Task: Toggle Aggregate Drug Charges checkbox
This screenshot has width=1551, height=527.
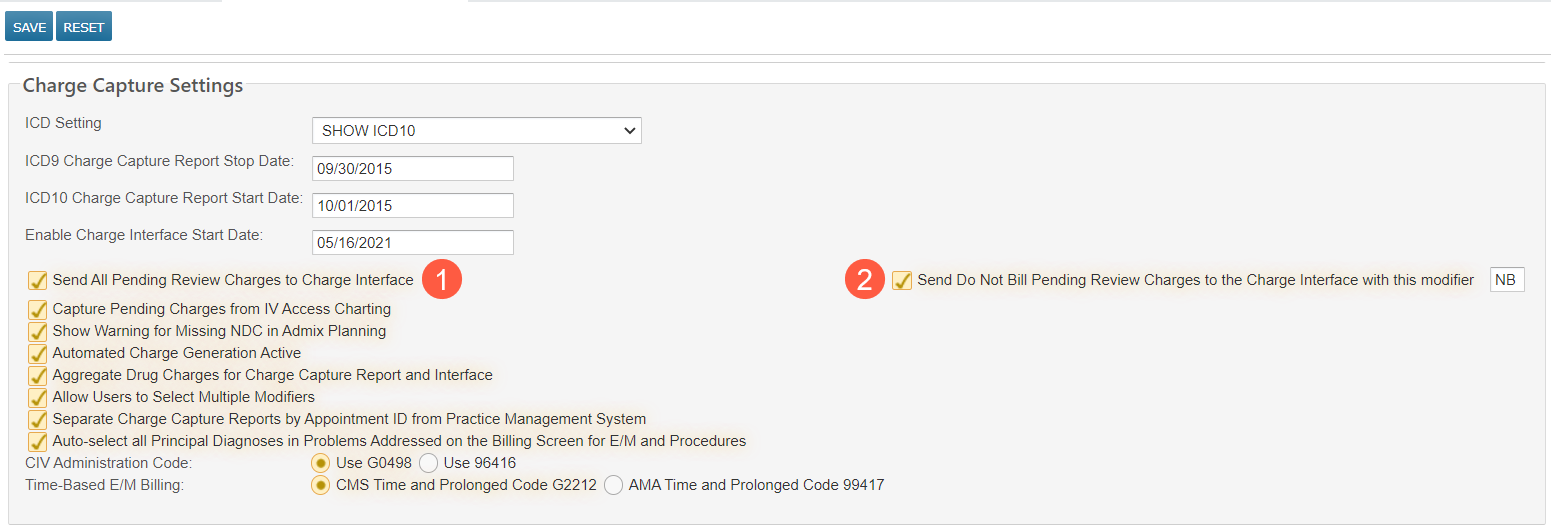Action: click(x=38, y=375)
